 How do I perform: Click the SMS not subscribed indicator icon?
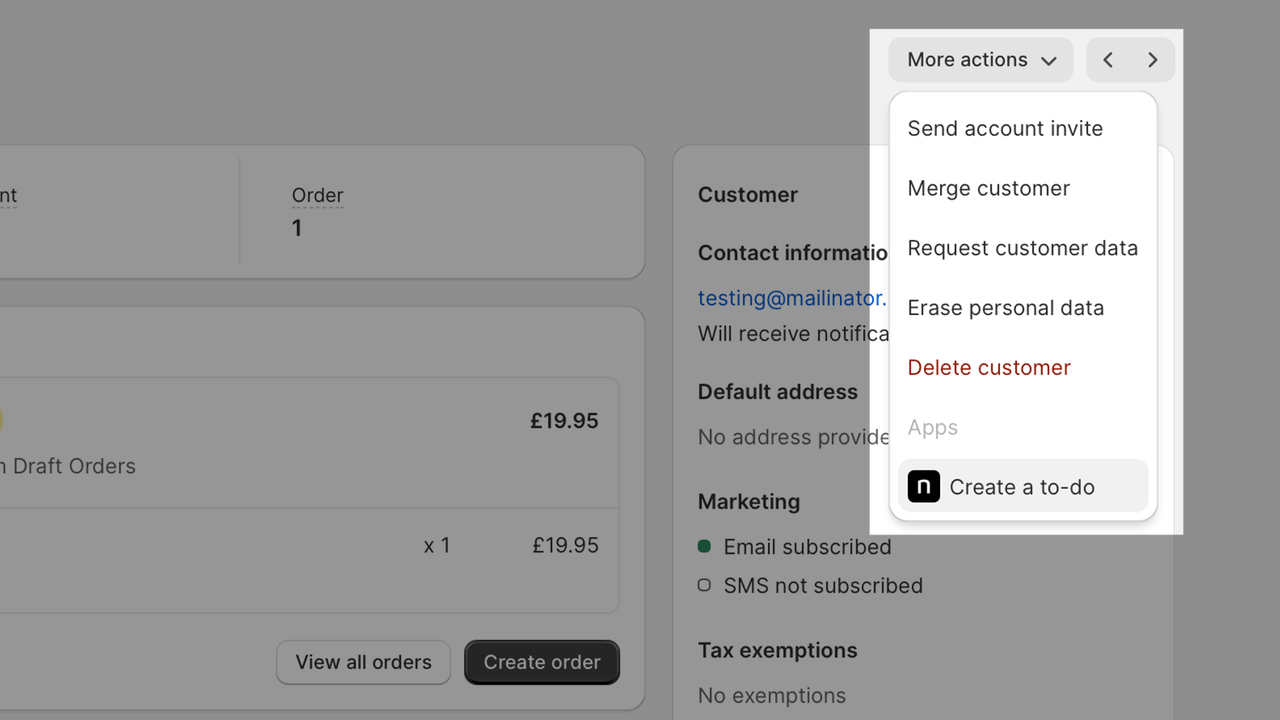pos(704,585)
